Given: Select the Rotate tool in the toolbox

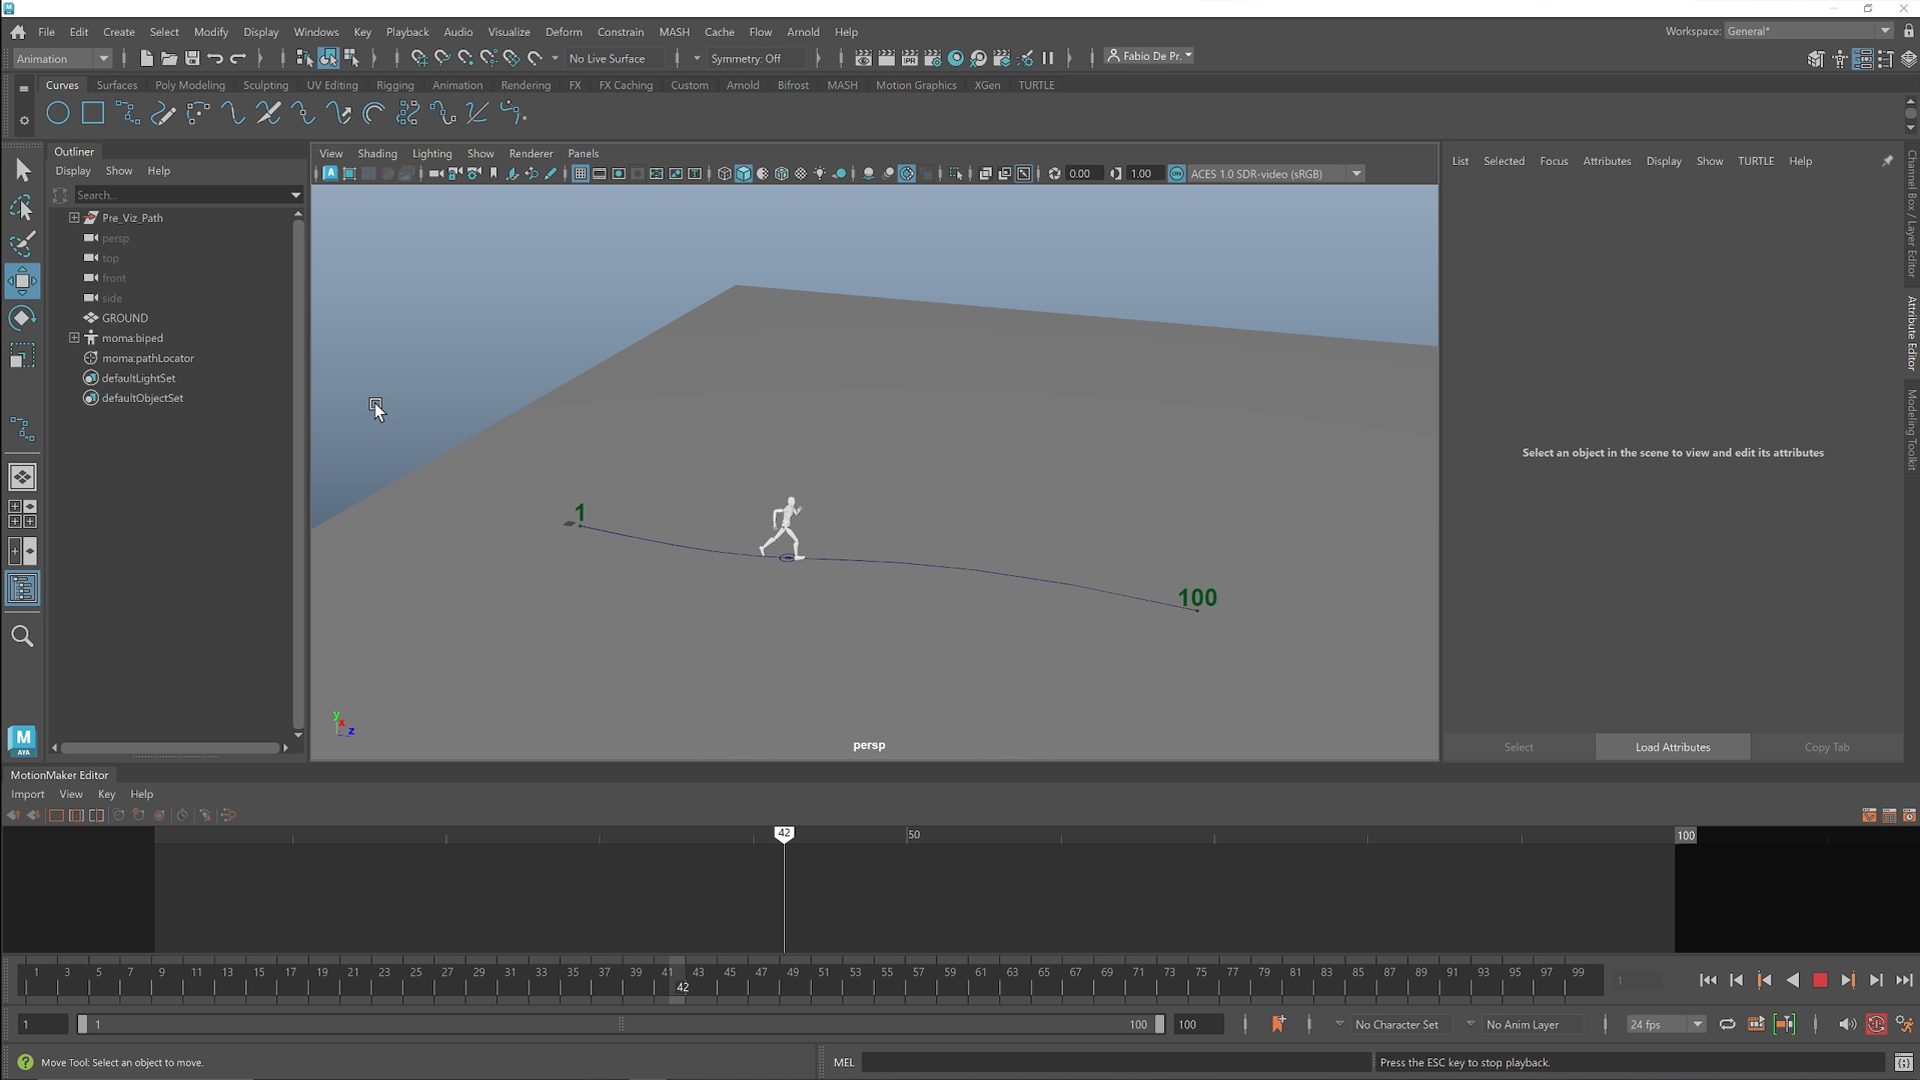Looking at the screenshot, I should 22,318.
